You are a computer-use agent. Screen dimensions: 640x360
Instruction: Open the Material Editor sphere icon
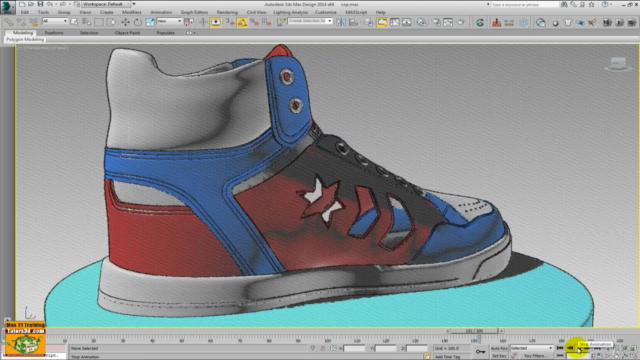421,22
